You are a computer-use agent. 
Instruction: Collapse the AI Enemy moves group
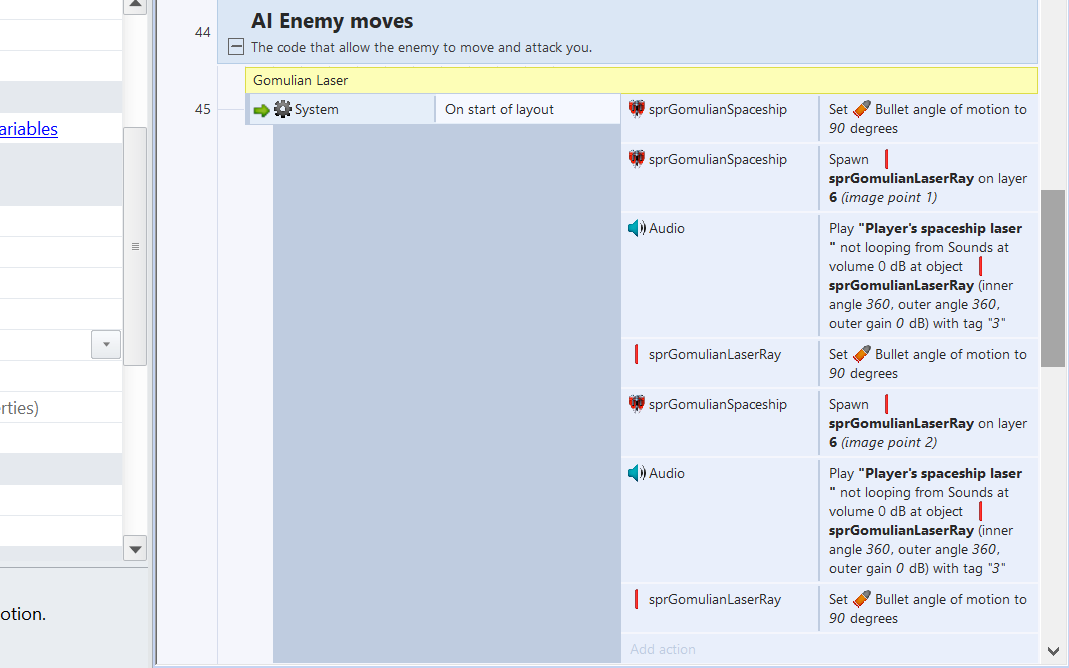coord(236,46)
